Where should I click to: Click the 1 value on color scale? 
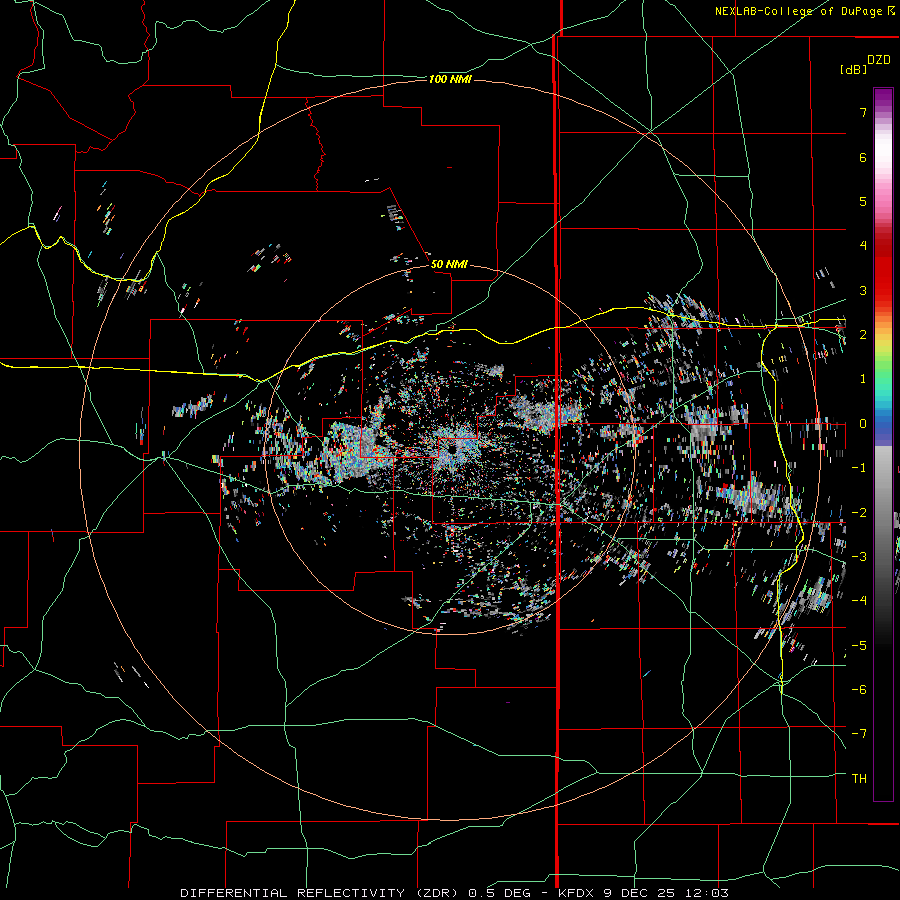click(863, 379)
